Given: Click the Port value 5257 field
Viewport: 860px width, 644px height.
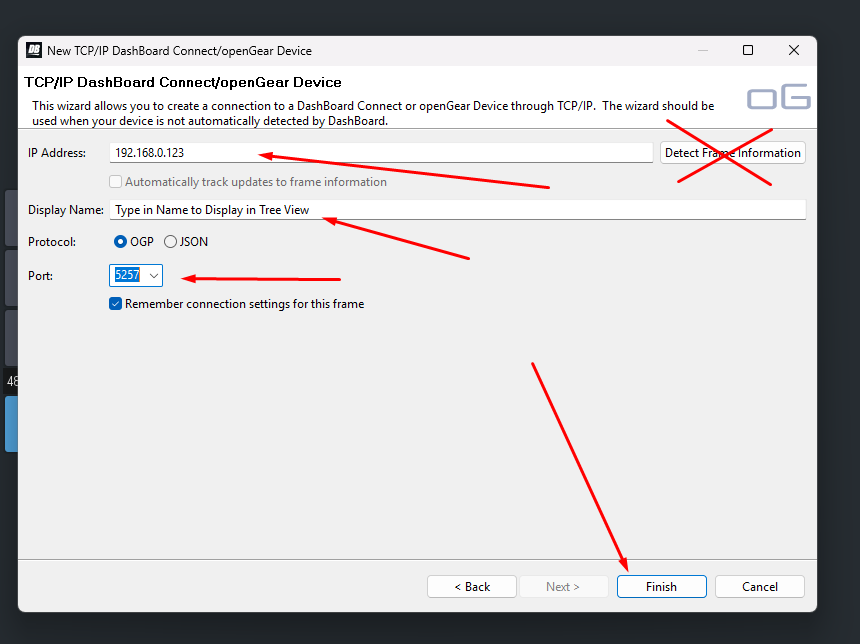Looking at the screenshot, I should point(128,275).
